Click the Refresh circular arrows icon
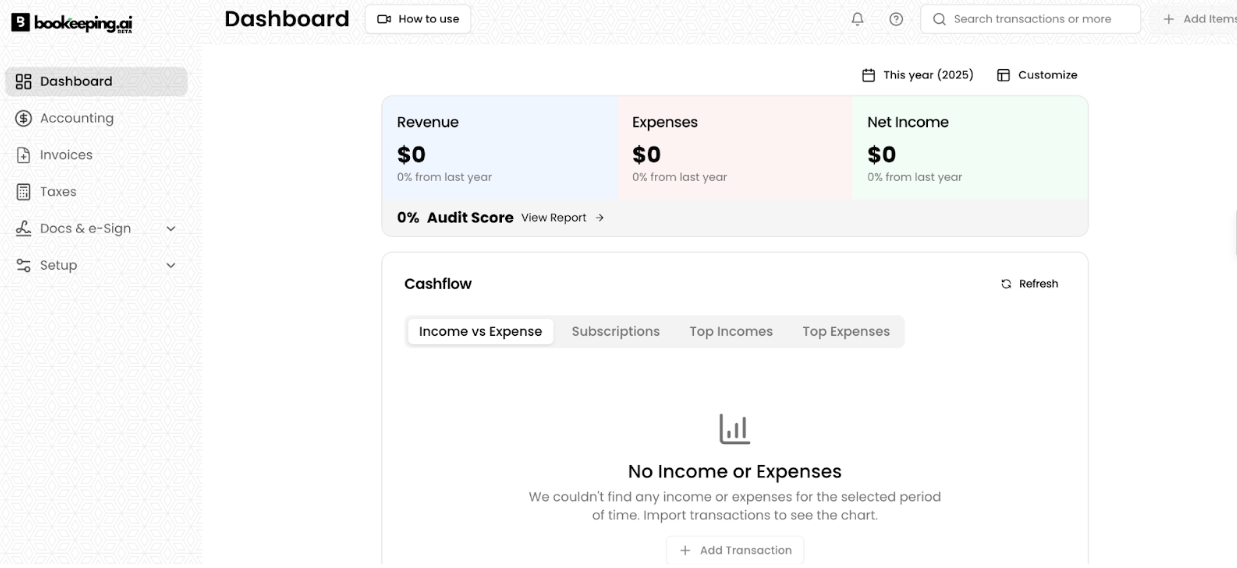1237x568 pixels. pyautogui.click(x=1006, y=284)
